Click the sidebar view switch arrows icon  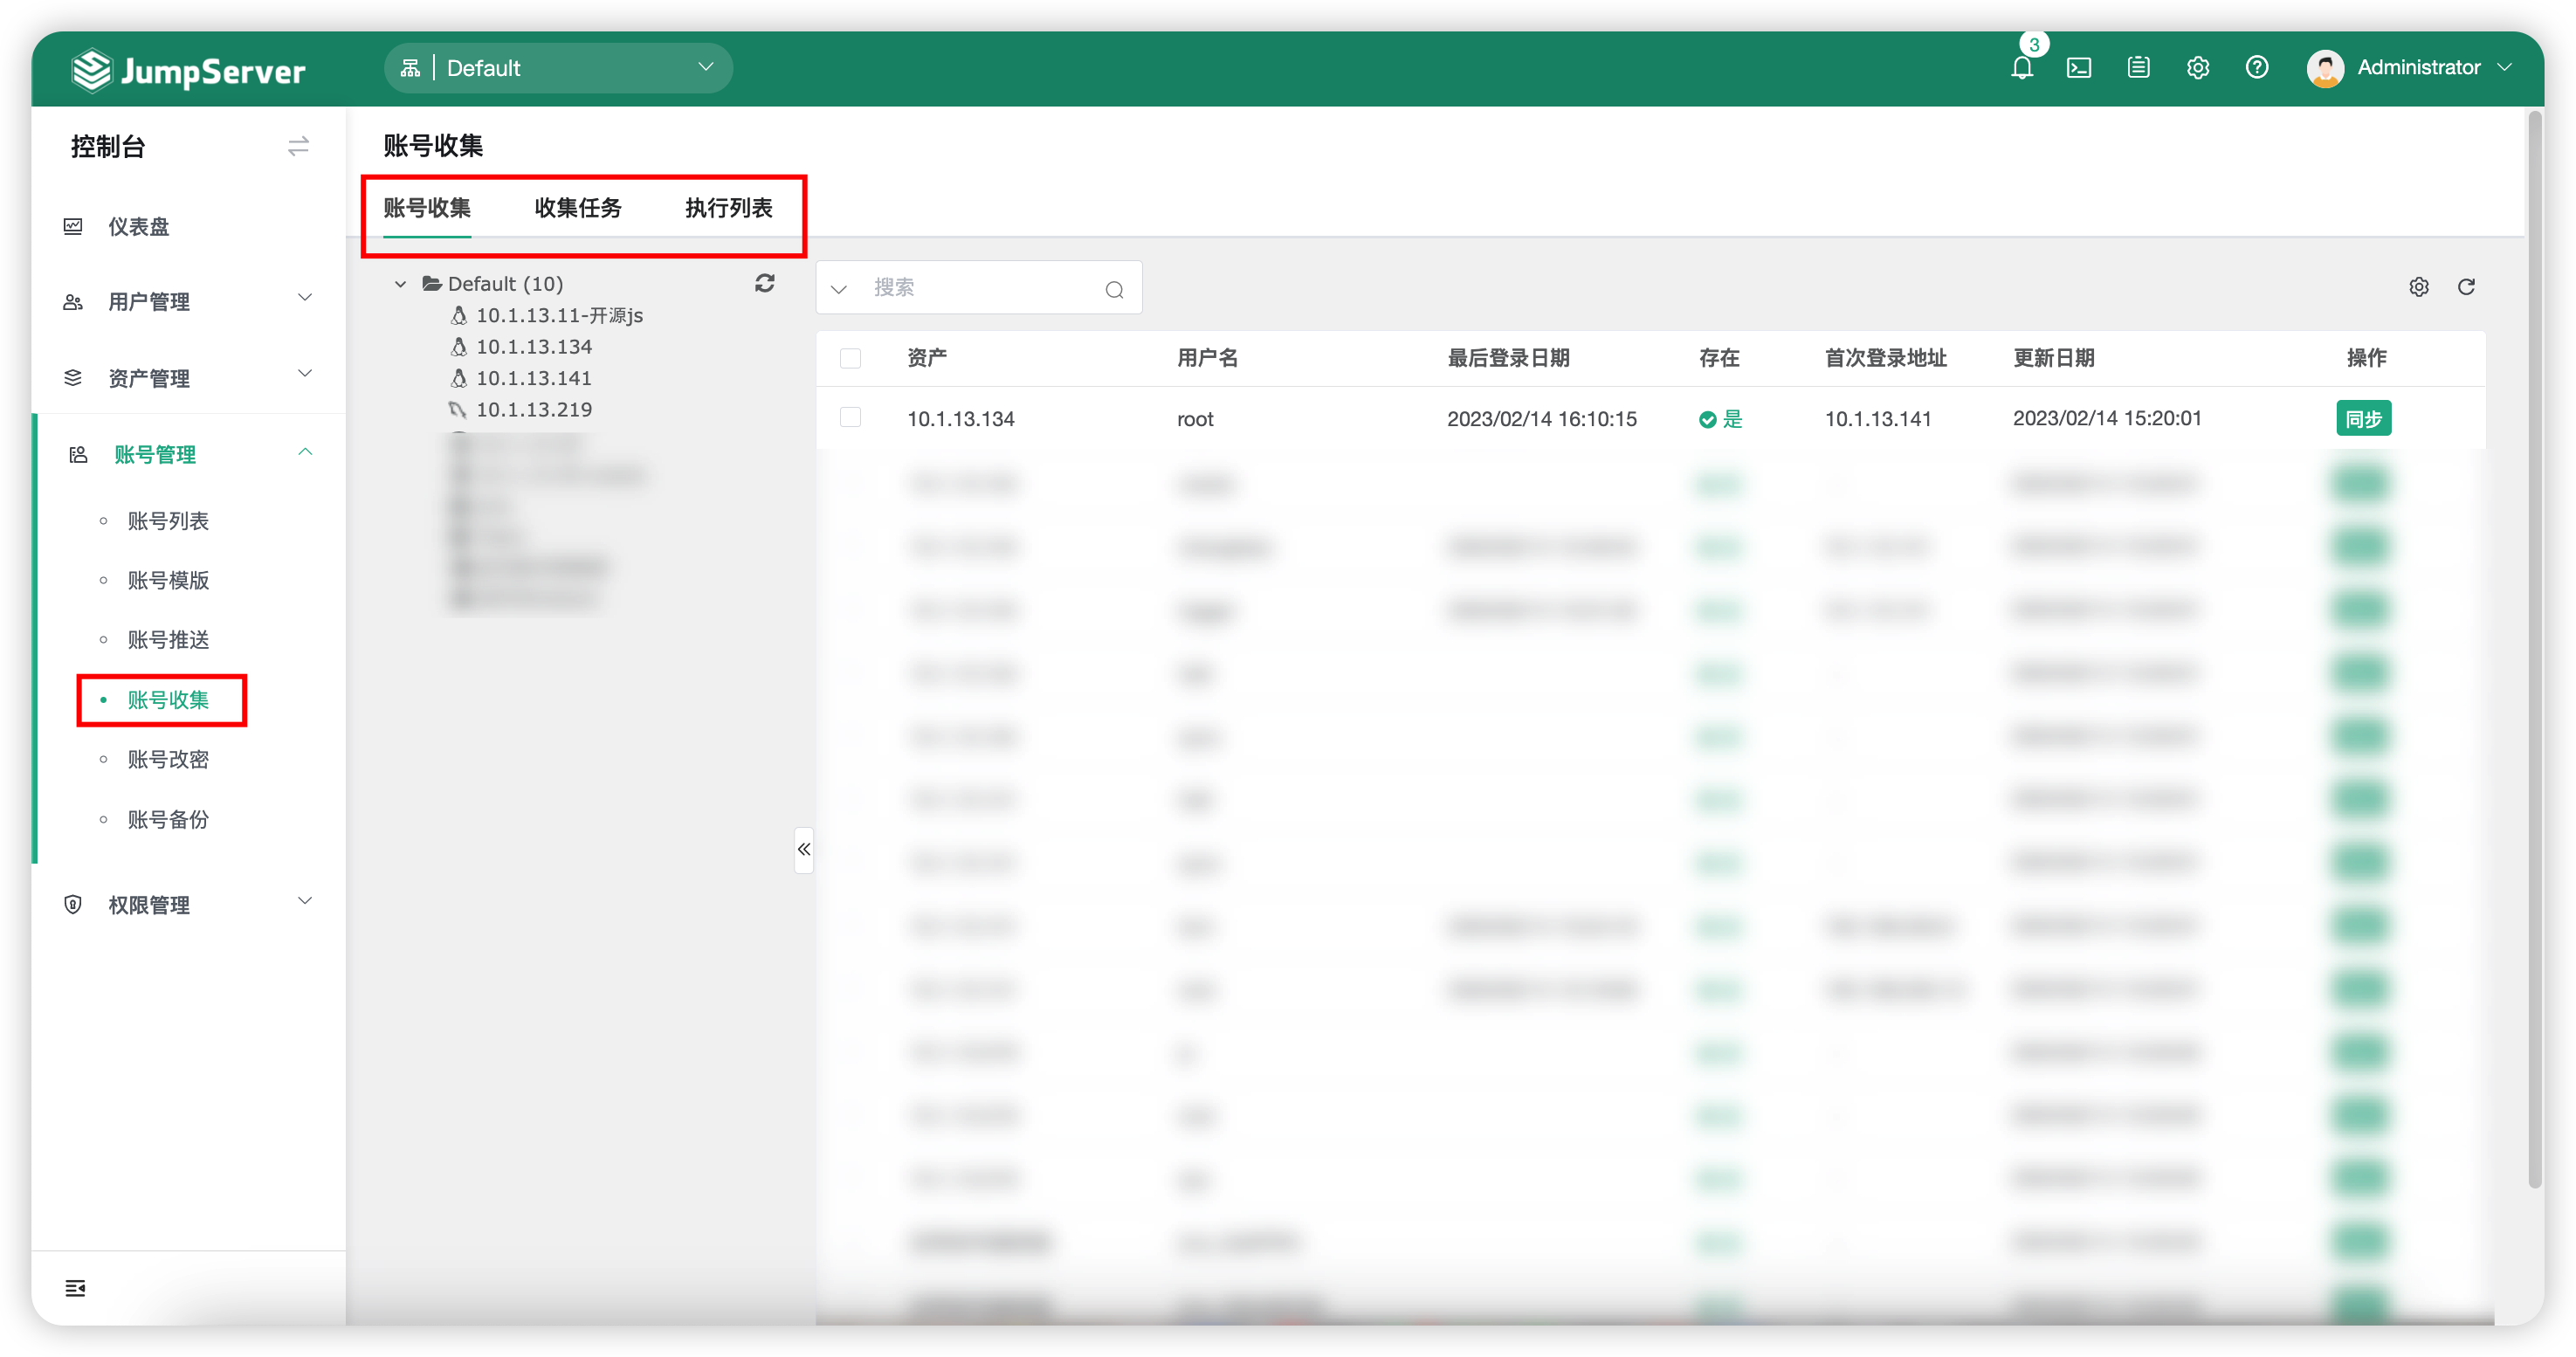coord(298,147)
